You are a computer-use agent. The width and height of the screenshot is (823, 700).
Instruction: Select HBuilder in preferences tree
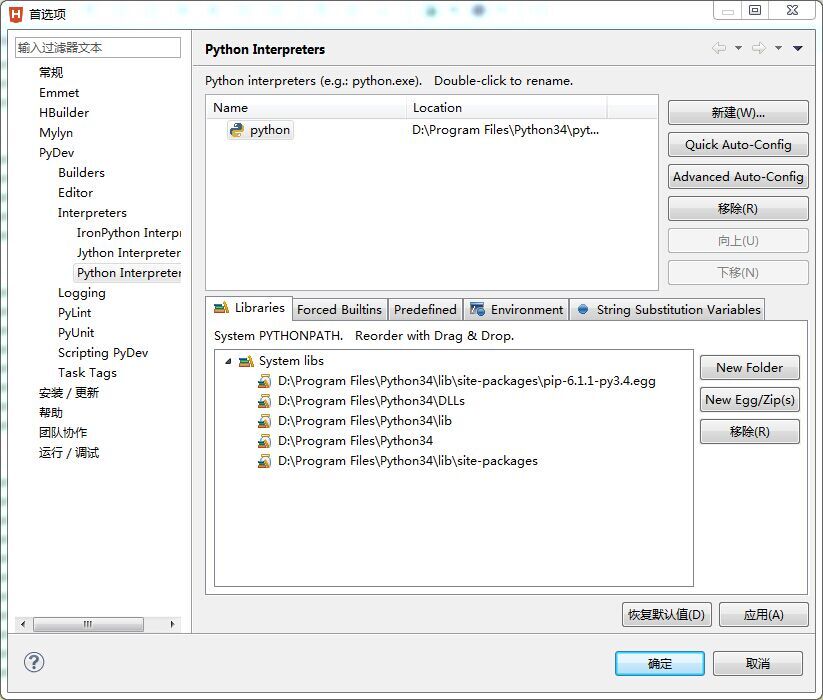click(x=64, y=113)
